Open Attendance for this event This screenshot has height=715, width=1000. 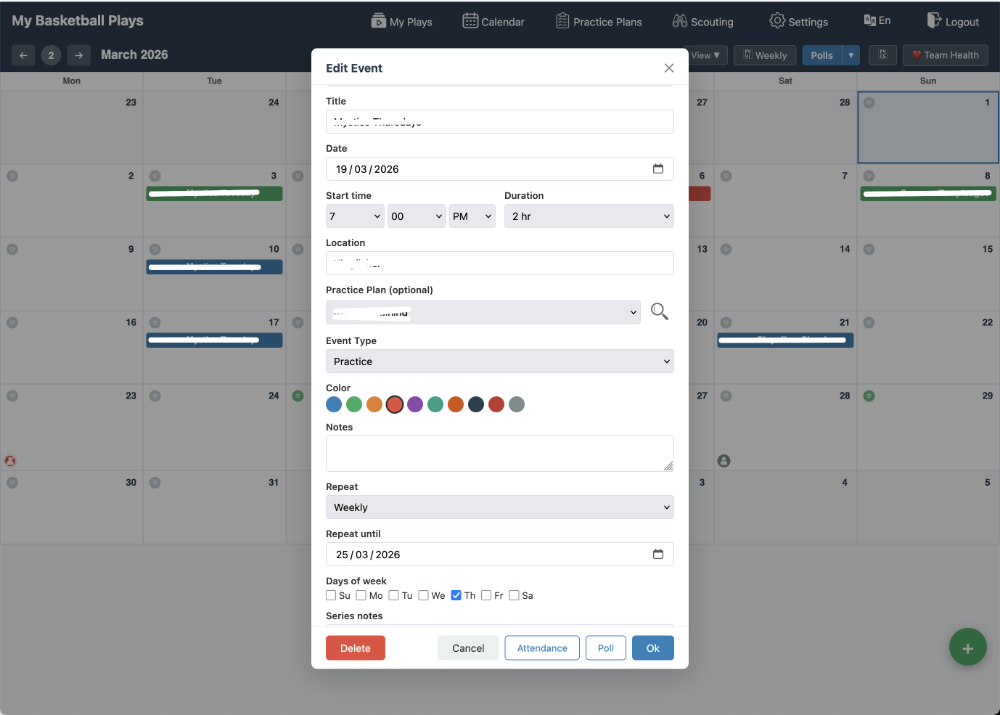click(541, 647)
